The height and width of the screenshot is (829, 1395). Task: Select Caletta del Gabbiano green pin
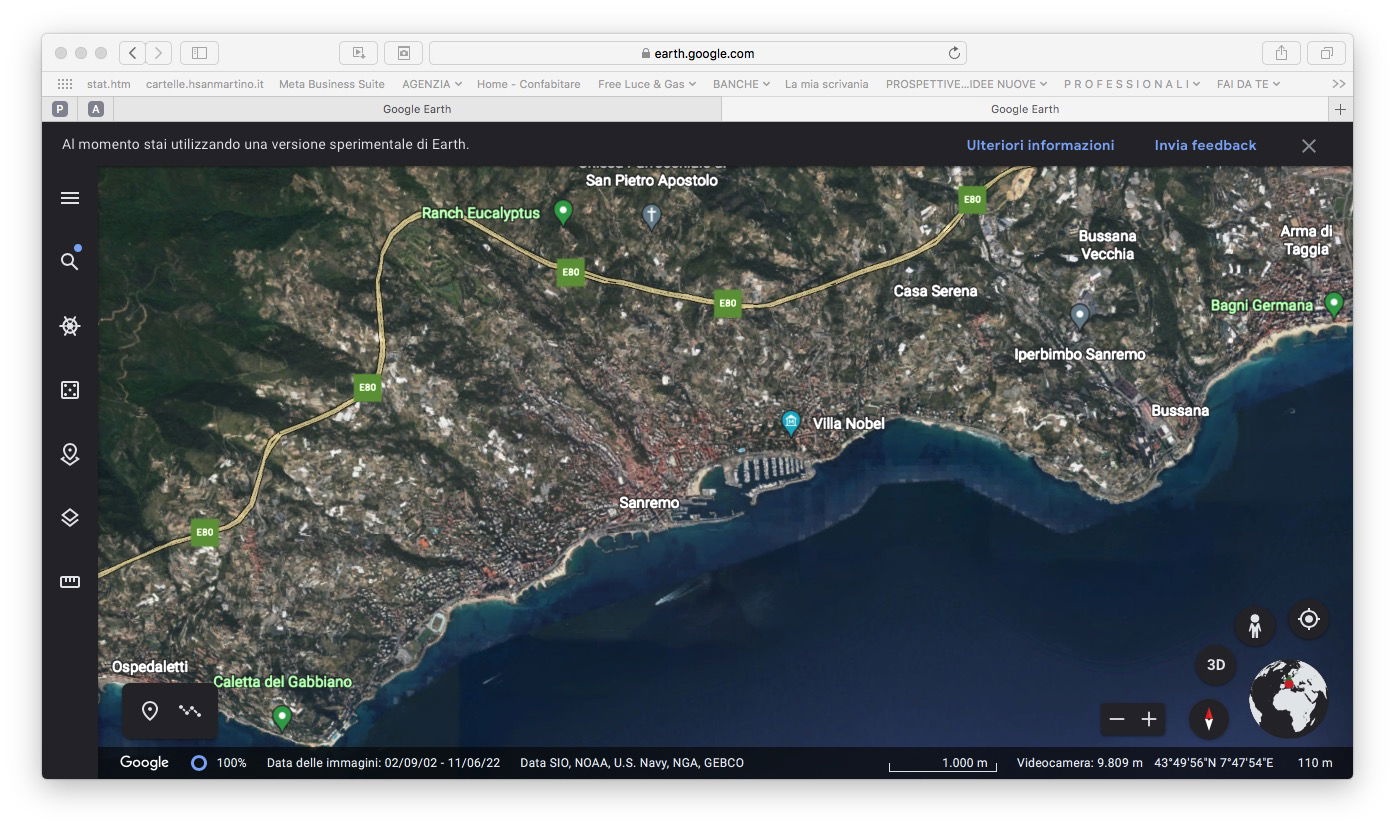pyautogui.click(x=282, y=718)
